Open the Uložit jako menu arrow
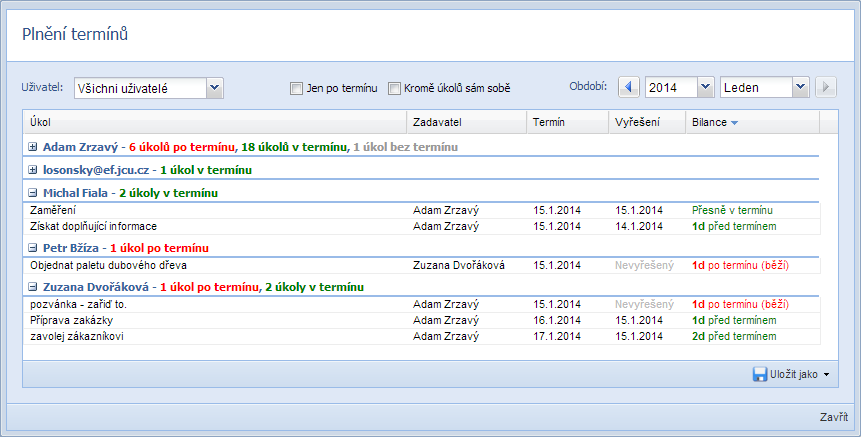 pos(826,375)
